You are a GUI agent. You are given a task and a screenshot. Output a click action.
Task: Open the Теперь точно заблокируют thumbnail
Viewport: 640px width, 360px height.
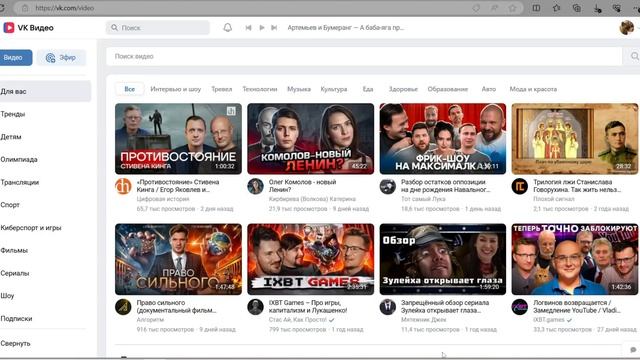[x=575, y=259]
